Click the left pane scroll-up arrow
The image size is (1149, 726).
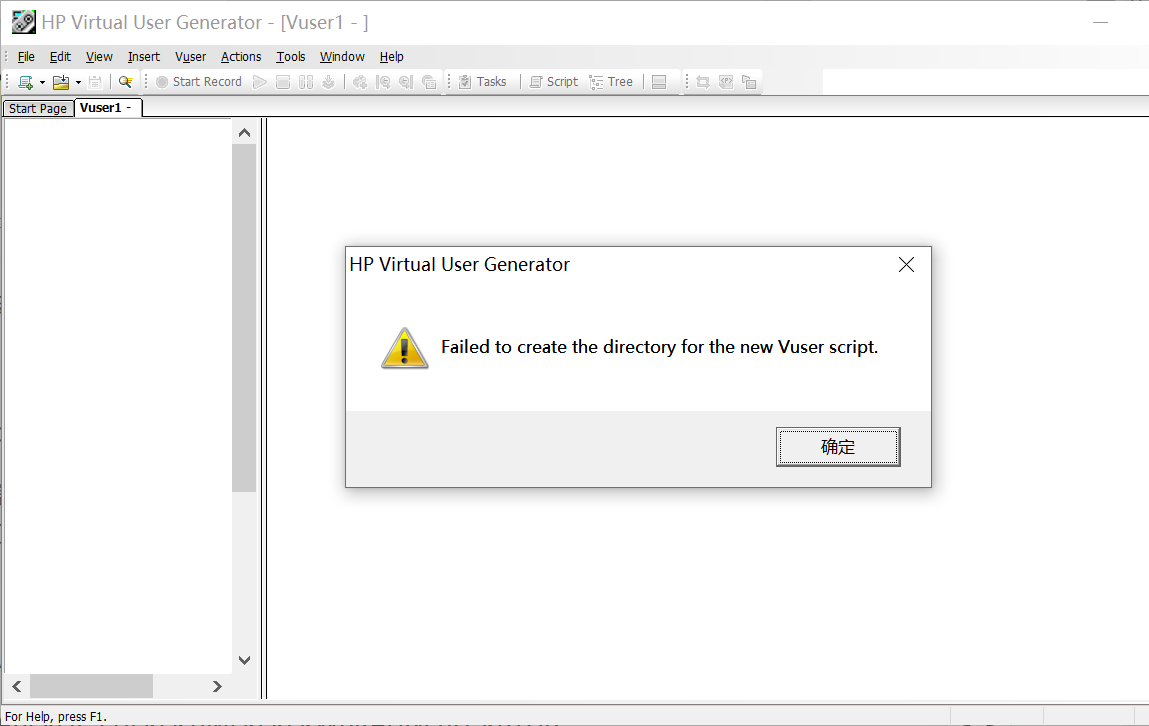click(x=245, y=133)
